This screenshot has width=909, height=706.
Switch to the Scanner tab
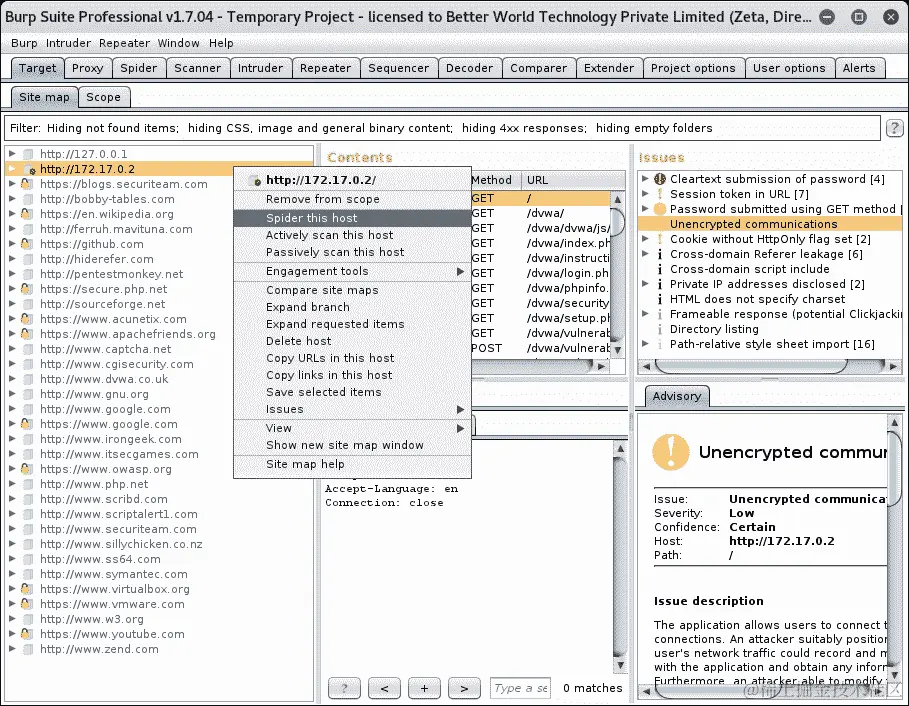pos(198,68)
